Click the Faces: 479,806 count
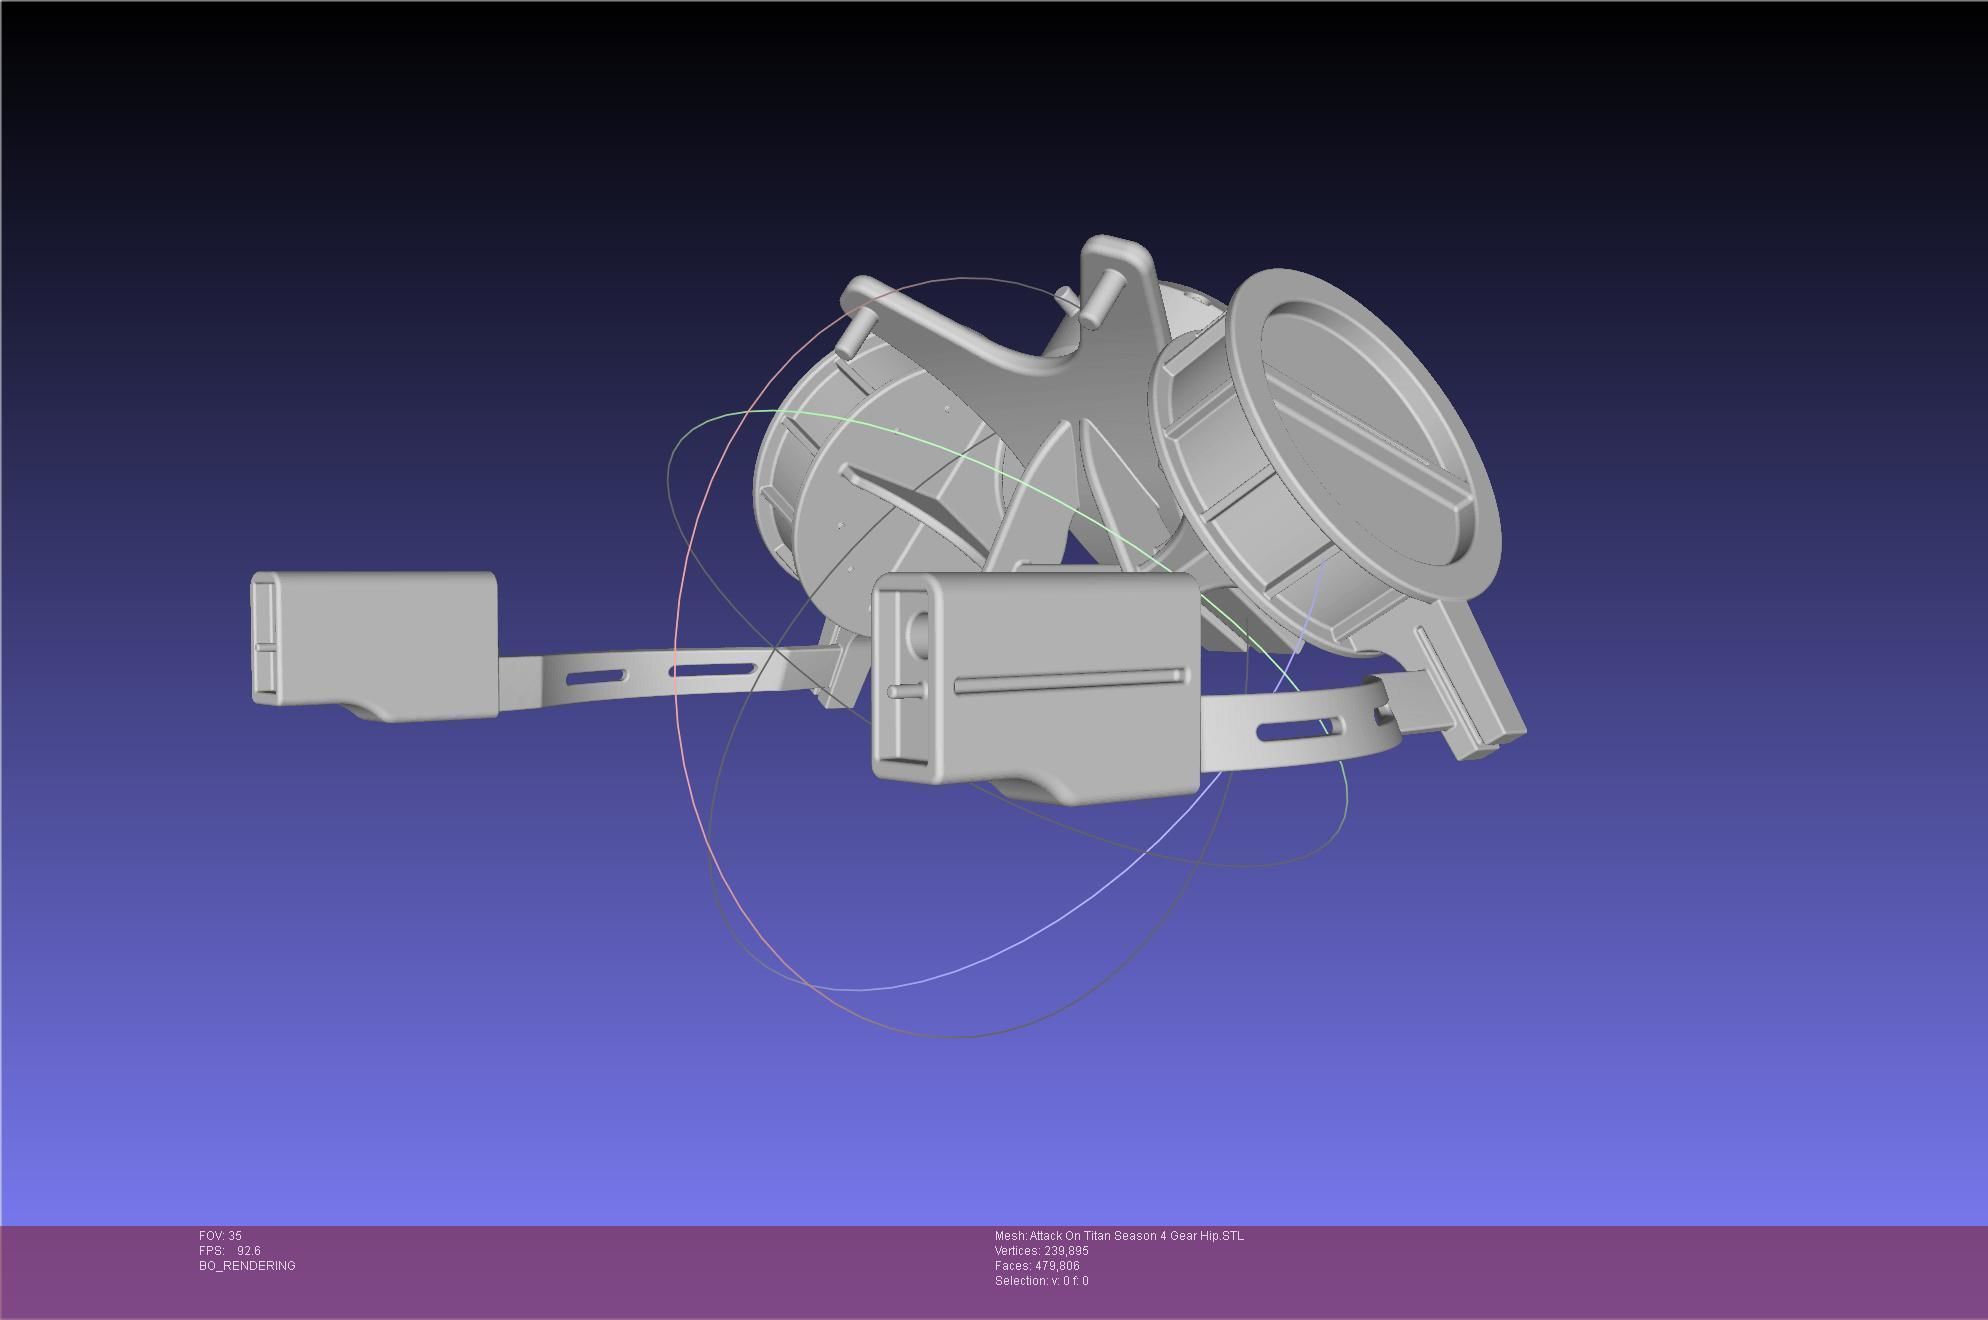The width and height of the screenshot is (1988, 1320). [1037, 1266]
